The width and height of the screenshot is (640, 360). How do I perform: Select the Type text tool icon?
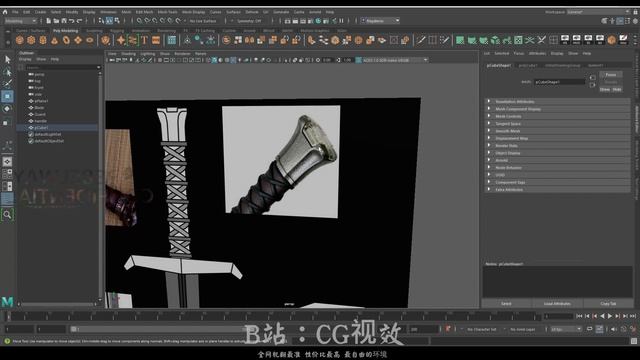[x=144, y=40]
